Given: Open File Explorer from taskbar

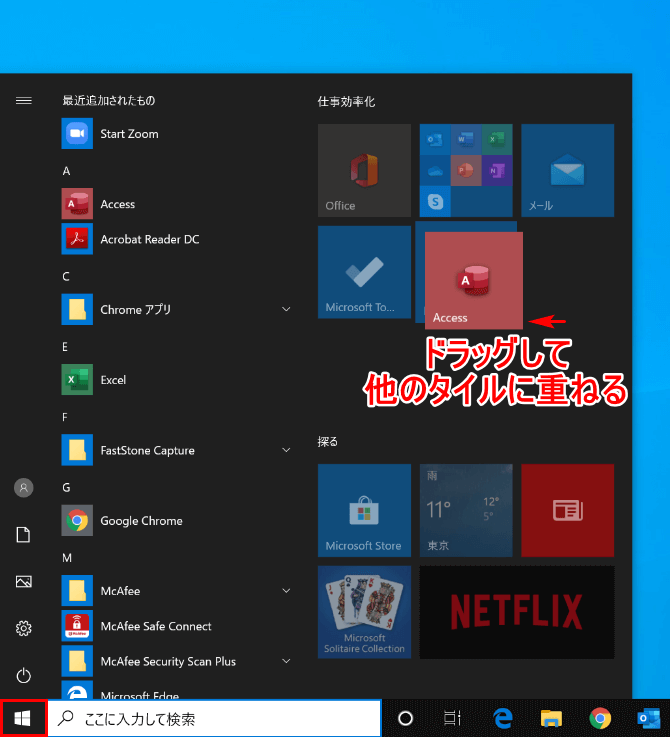Looking at the screenshot, I should point(551,718).
